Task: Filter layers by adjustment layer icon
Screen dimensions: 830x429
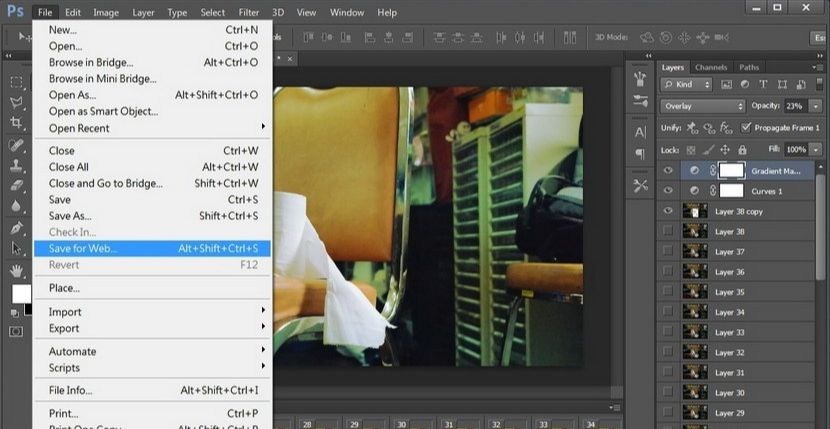Action: coord(745,84)
